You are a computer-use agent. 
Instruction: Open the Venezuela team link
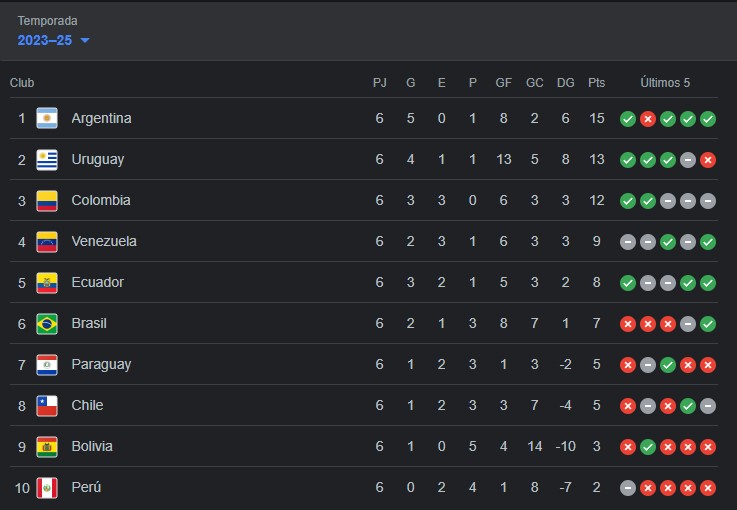click(x=104, y=241)
